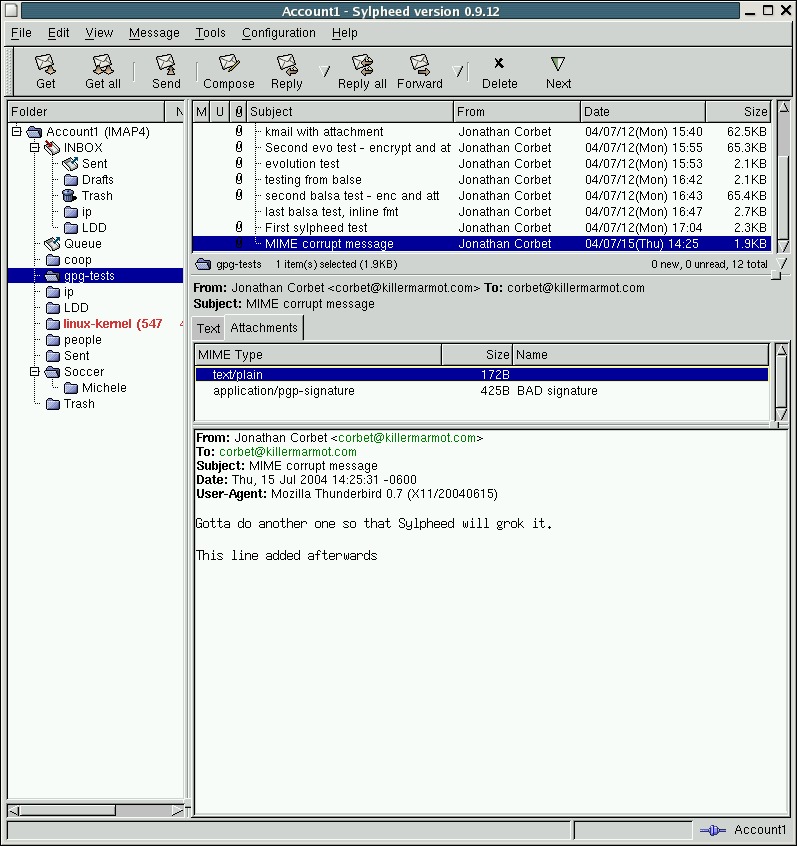This screenshot has width=797, height=846.
Task: Select 'First sylpheed test' message
Action: (x=481, y=228)
